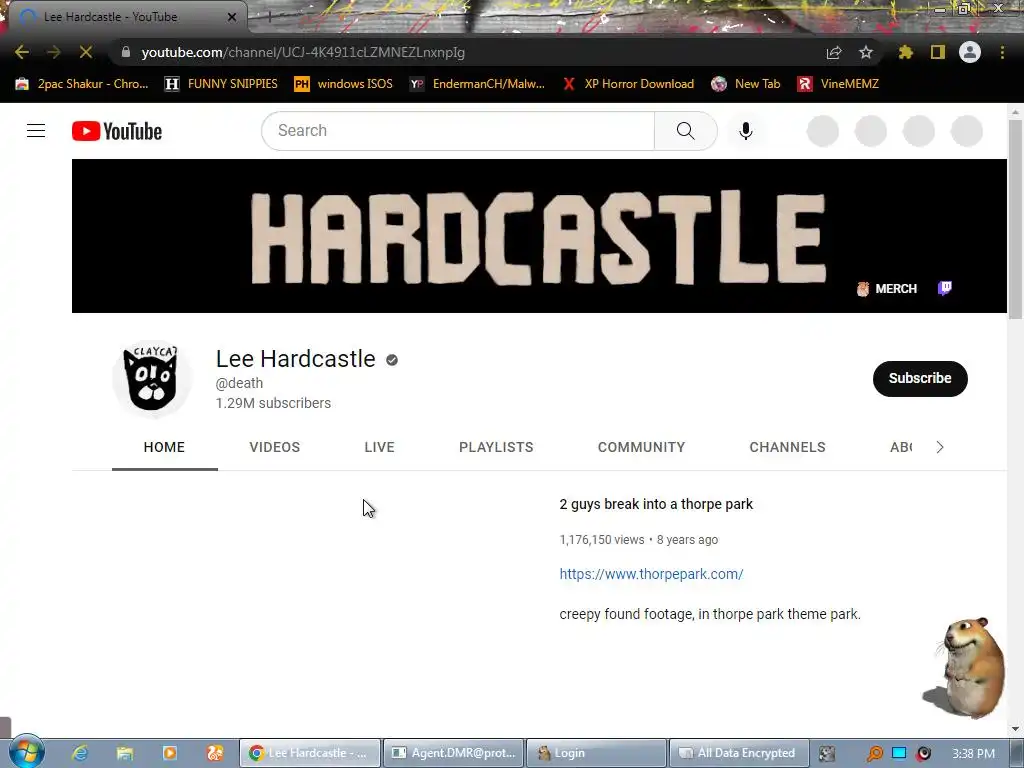Launch Internet Explorer from taskbar
This screenshot has width=1024, height=768.
[x=80, y=753]
